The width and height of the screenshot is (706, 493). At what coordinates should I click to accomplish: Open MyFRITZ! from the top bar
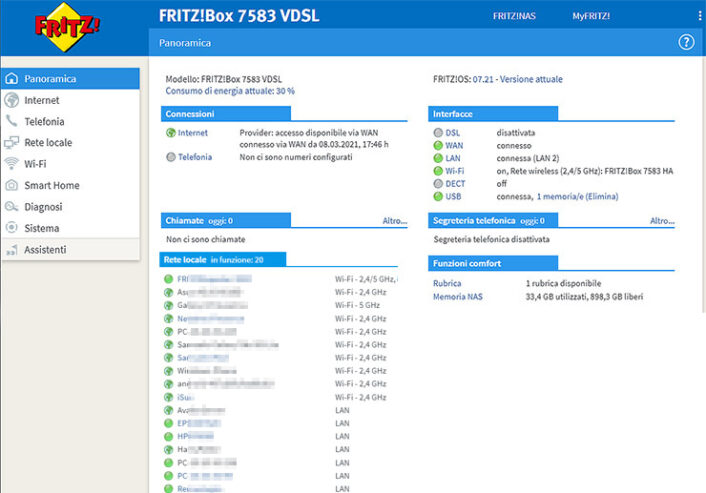(591, 16)
